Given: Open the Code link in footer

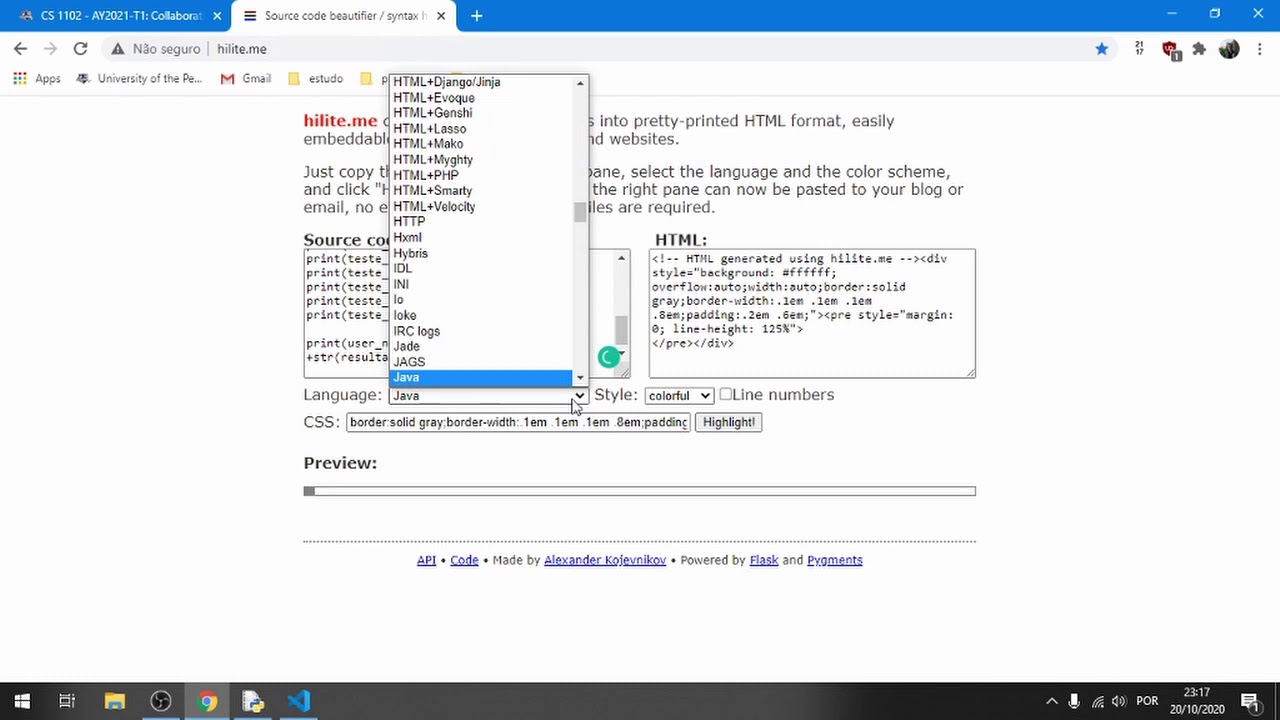Looking at the screenshot, I should tap(464, 560).
